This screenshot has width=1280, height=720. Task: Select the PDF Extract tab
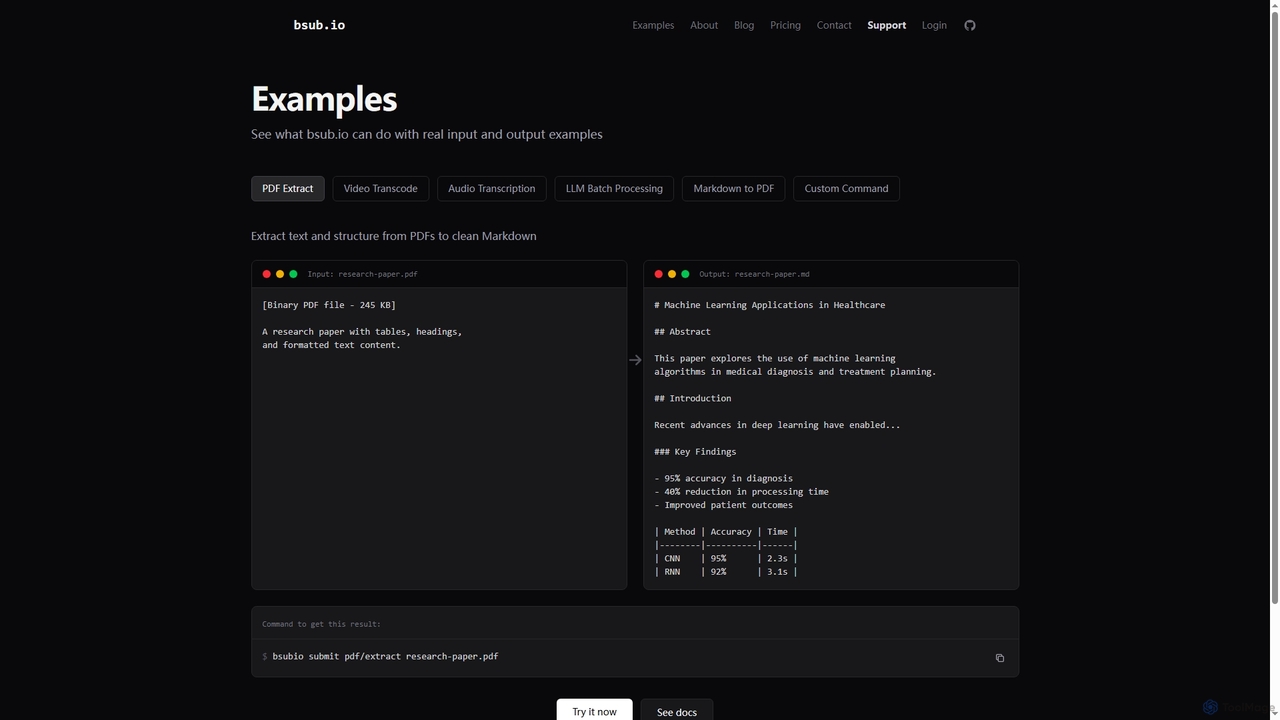288,188
